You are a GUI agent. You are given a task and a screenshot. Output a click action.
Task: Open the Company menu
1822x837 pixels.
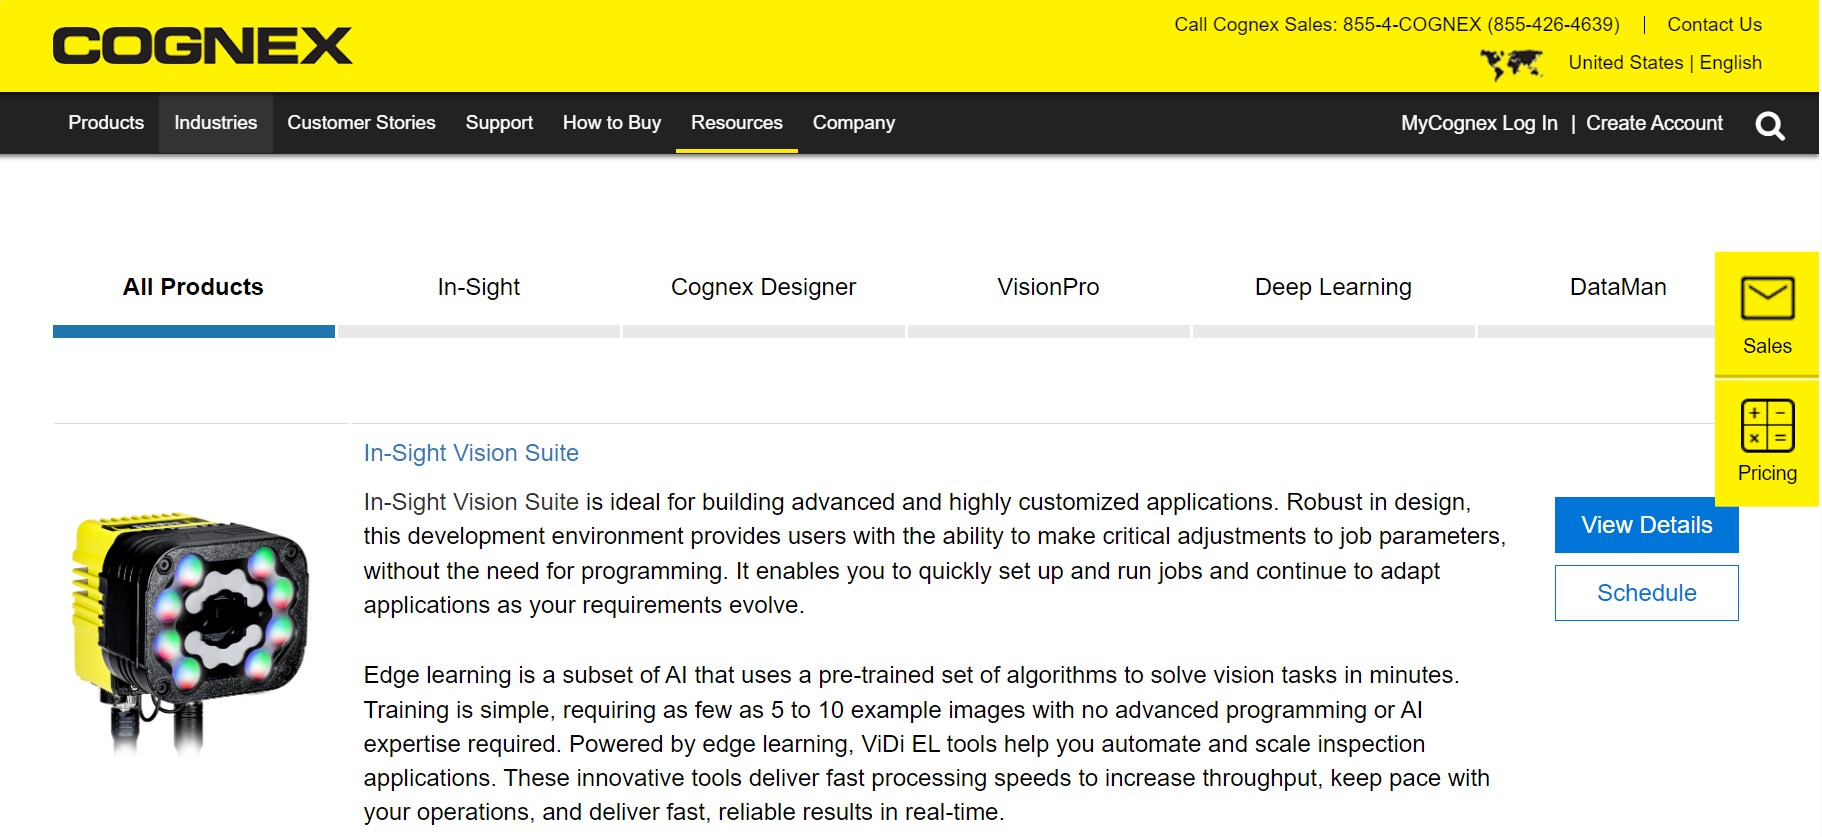coord(853,123)
